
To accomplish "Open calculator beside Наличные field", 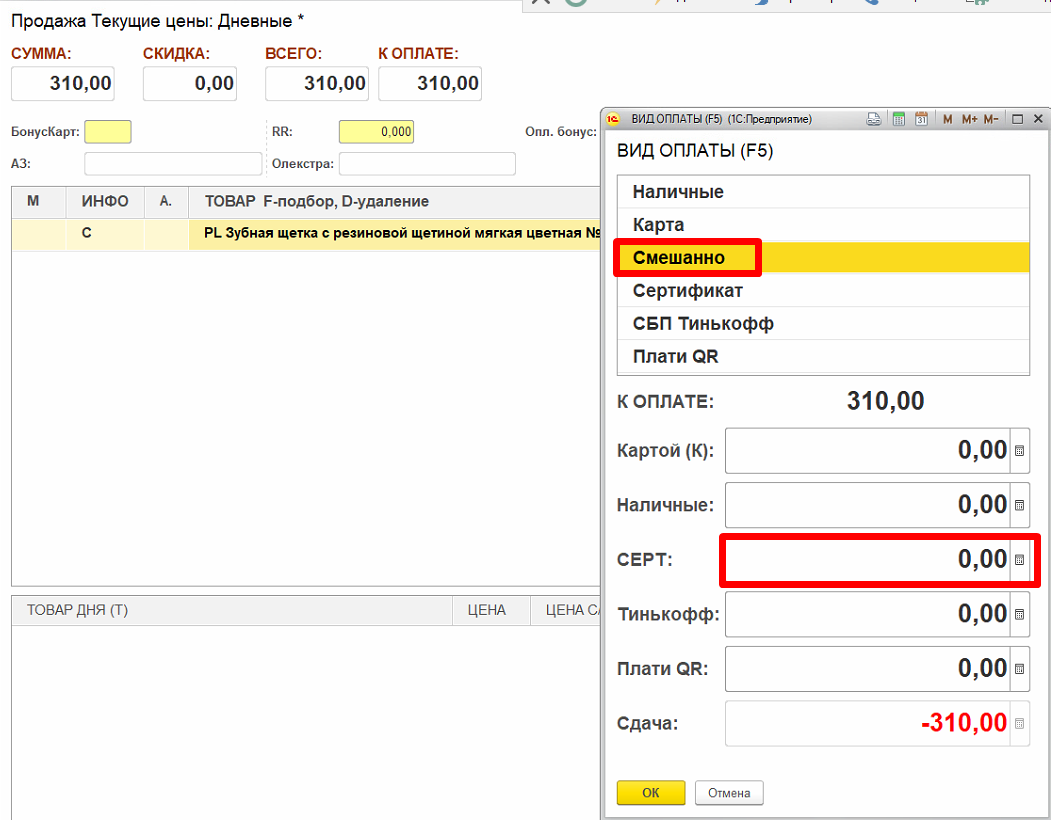I will (1019, 505).
